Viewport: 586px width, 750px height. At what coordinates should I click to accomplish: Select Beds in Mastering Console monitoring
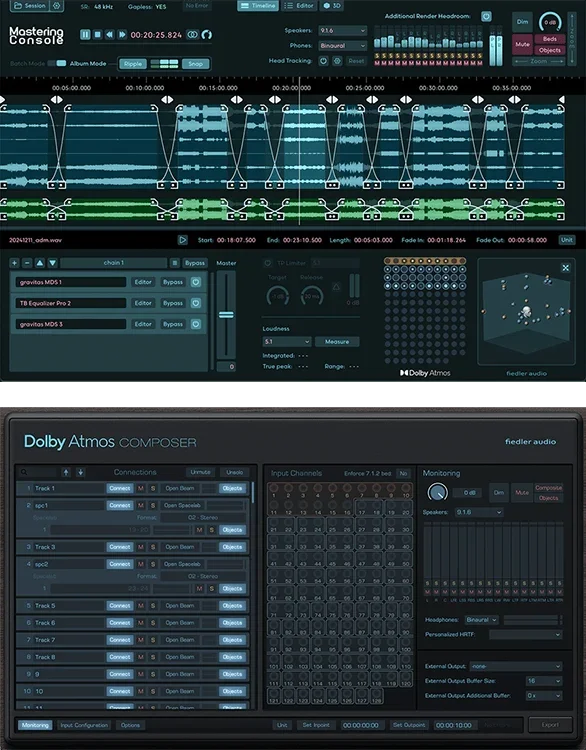[x=550, y=39]
